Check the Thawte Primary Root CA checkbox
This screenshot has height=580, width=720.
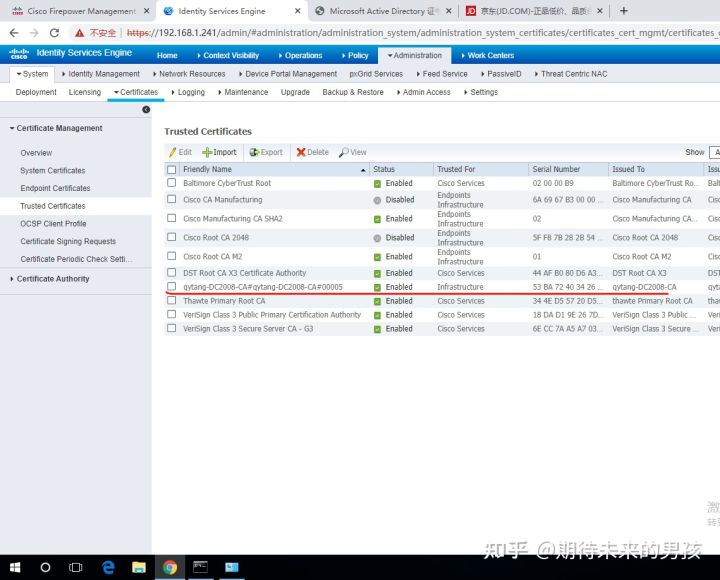click(x=172, y=300)
